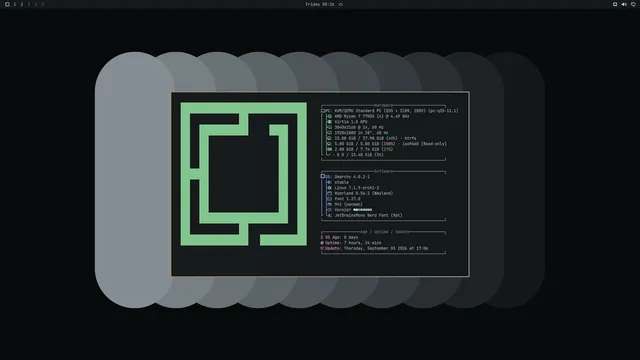Click the 'Software' section heading

click(383, 171)
